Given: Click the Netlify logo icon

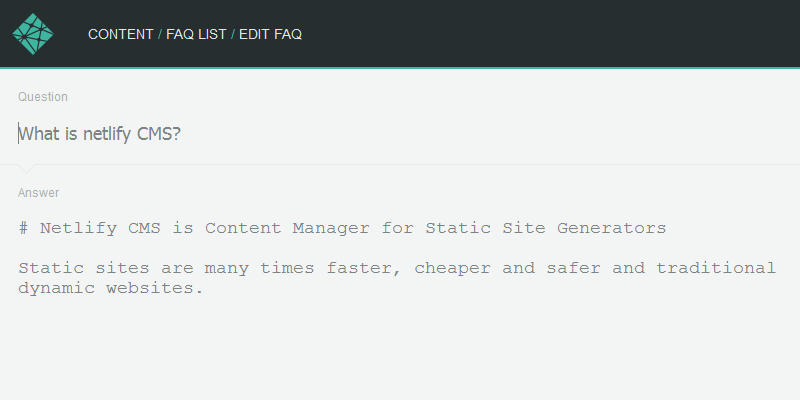Looking at the screenshot, I should point(32,34).
